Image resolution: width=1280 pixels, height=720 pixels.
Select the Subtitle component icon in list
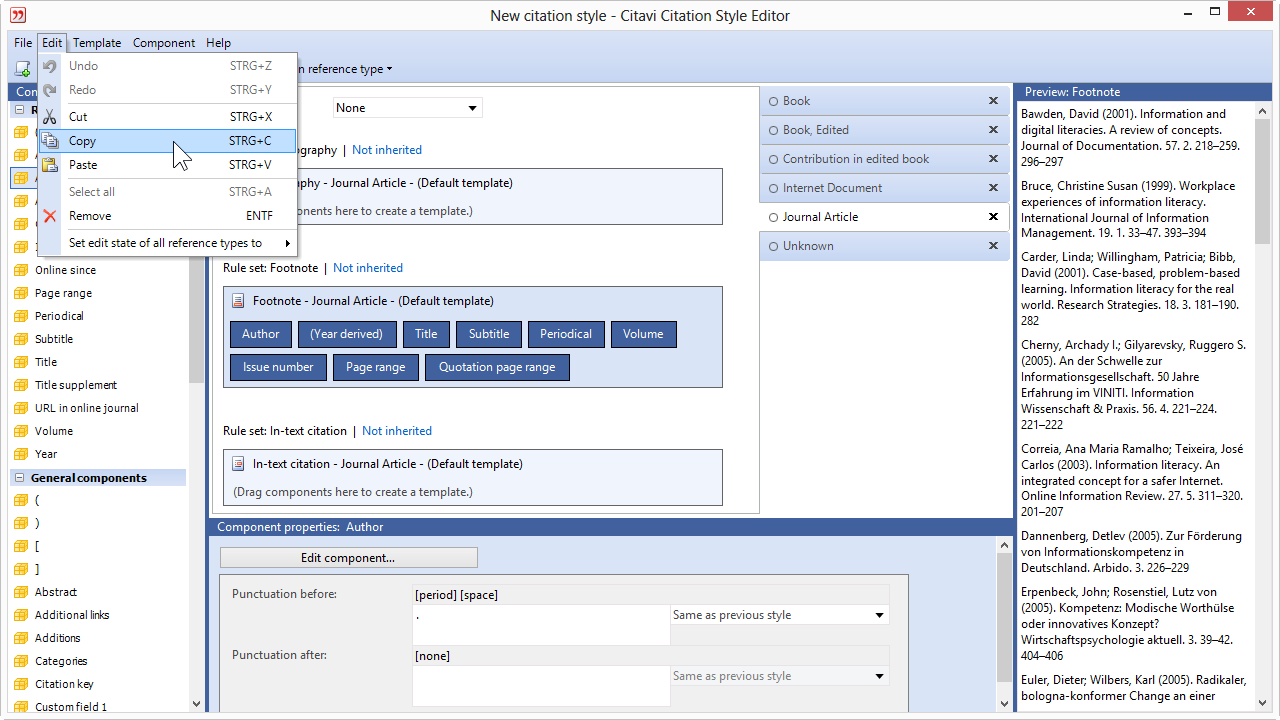[20, 339]
